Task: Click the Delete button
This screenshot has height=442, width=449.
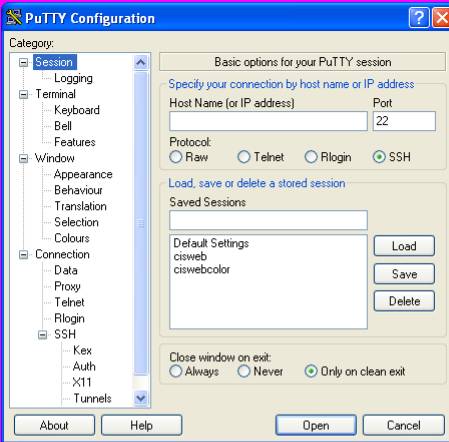Action: click(x=404, y=301)
